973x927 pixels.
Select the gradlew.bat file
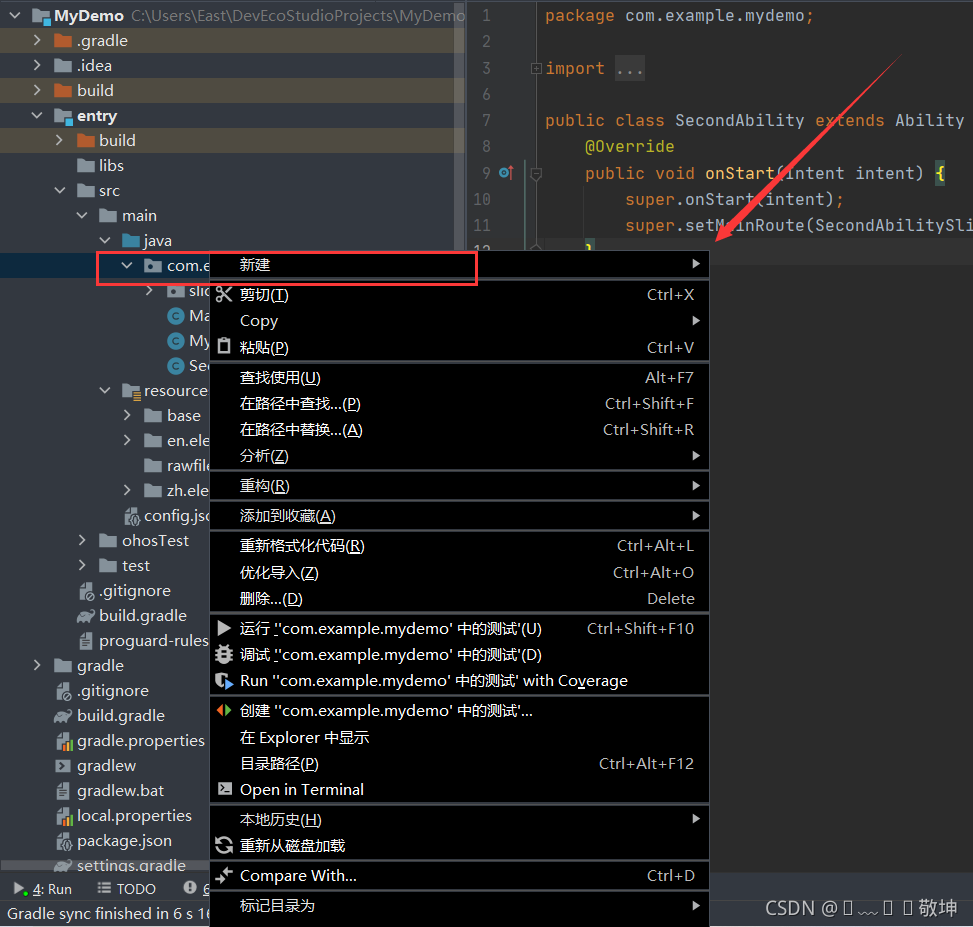pyautogui.click(x=120, y=790)
